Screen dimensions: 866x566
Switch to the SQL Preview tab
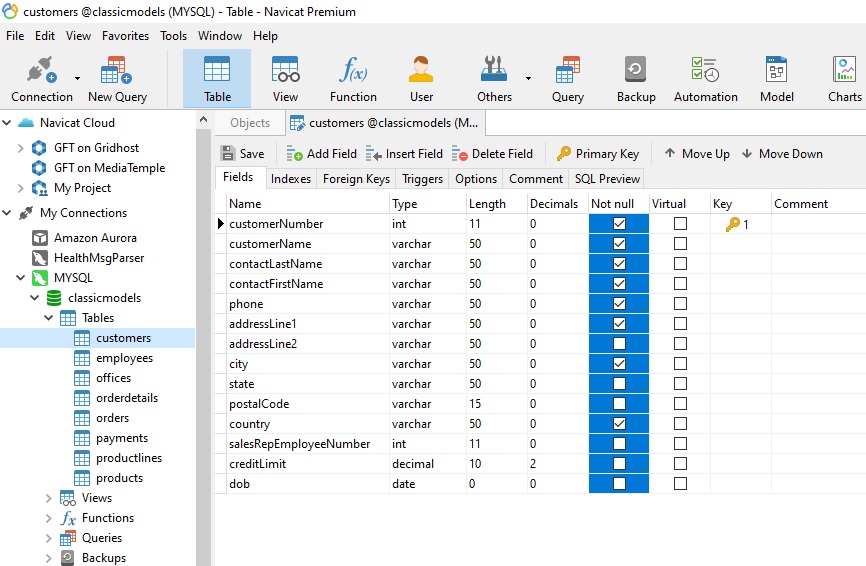pyautogui.click(x=606, y=179)
